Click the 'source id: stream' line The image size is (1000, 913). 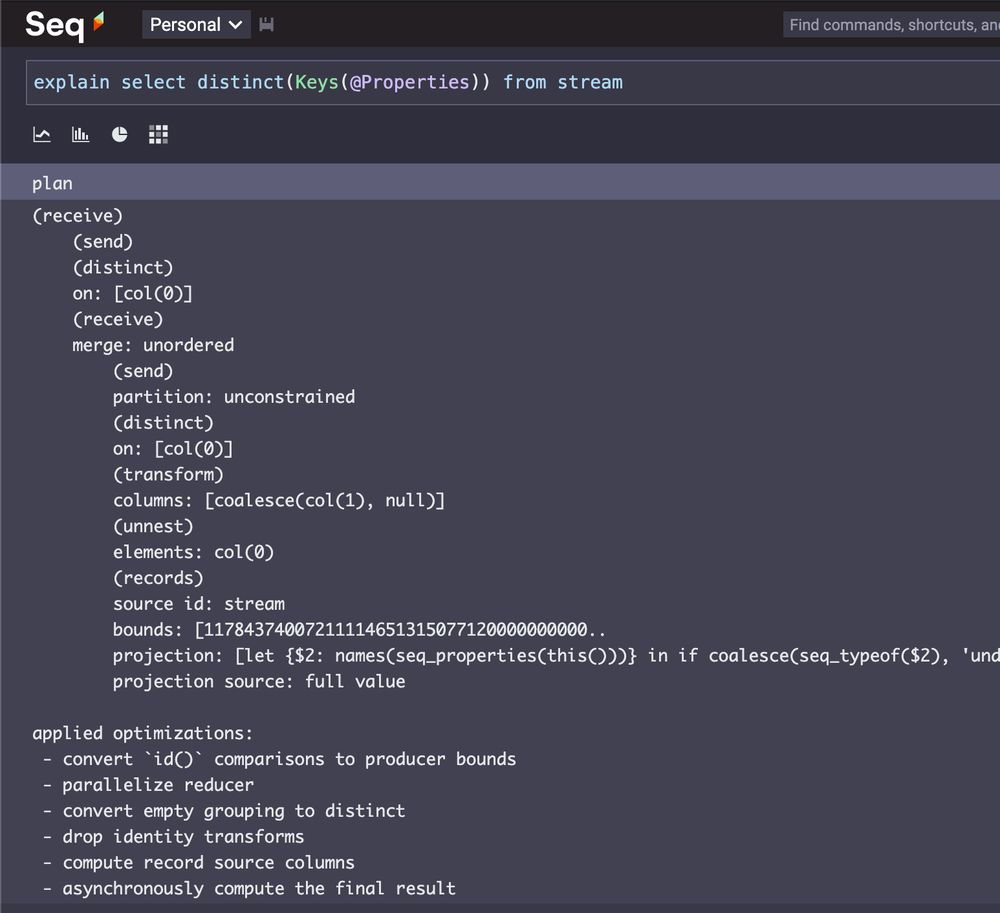pyautogui.click(x=199, y=604)
